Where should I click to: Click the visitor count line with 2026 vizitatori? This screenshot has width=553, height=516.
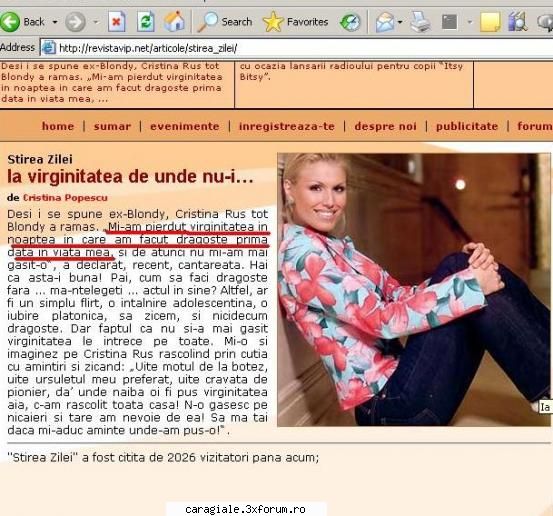[x=163, y=457]
